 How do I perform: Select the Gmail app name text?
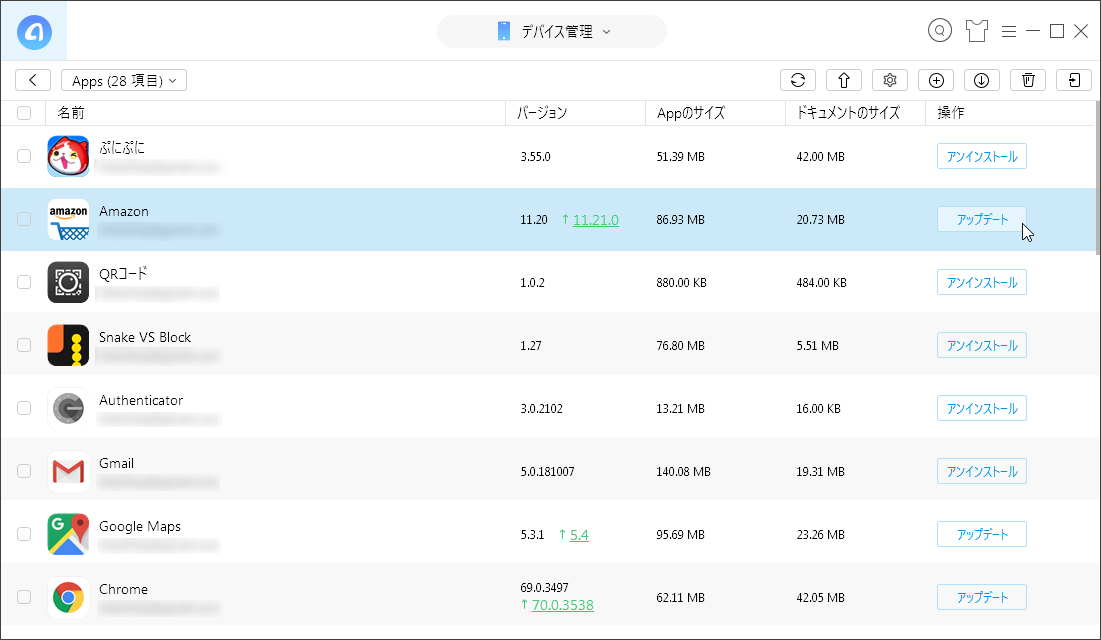pos(117,463)
